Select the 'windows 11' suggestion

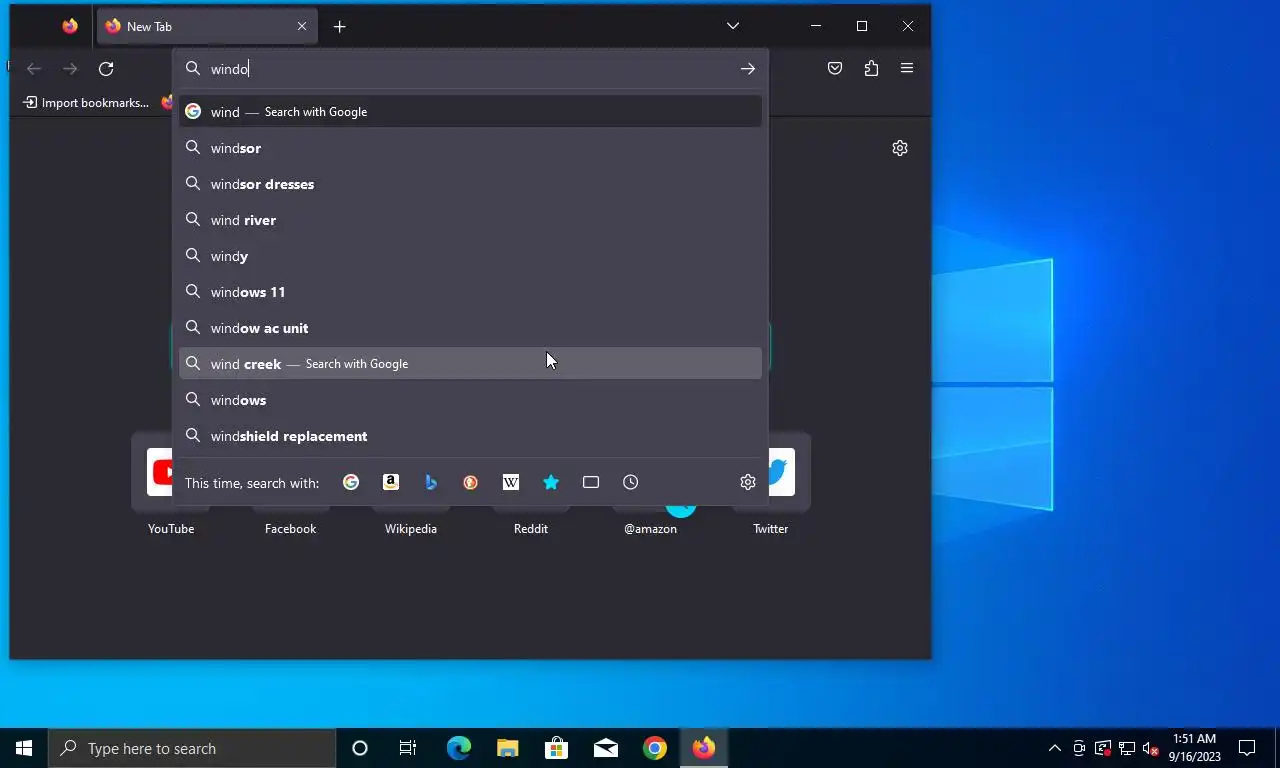[470, 292]
